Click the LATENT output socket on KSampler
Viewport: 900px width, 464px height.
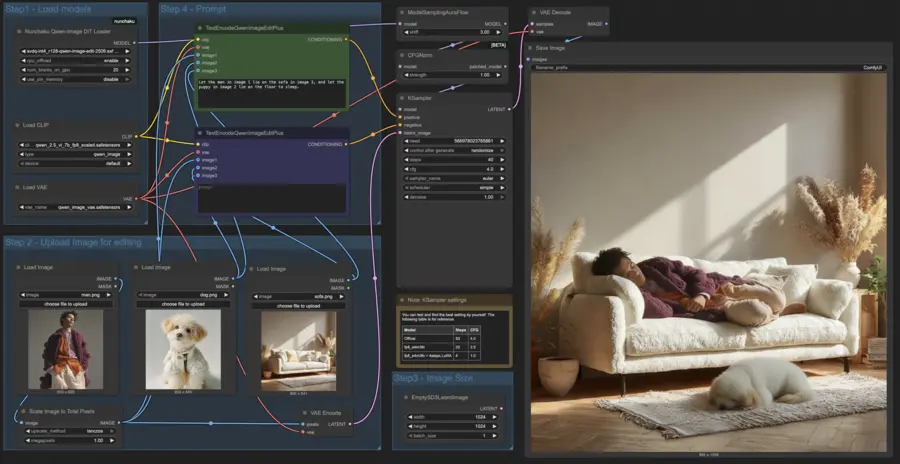509,109
